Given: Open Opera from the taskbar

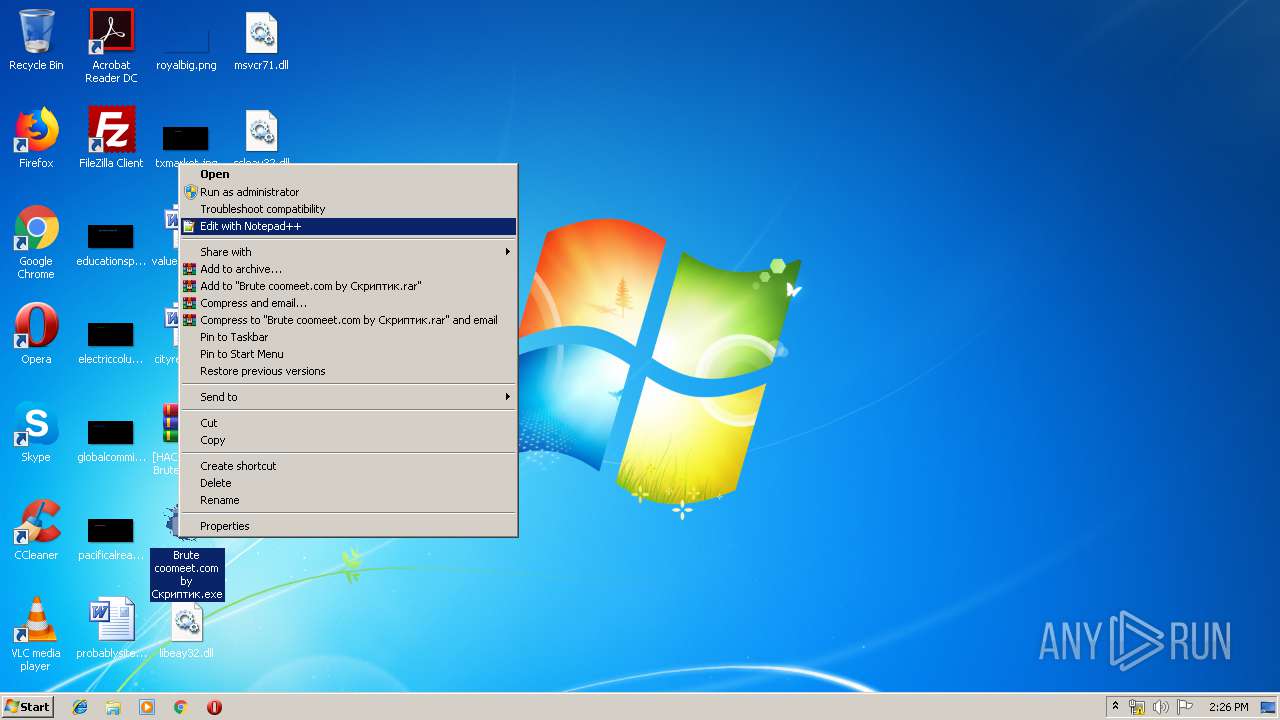Looking at the screenshot, I should (x=214, y=707).
